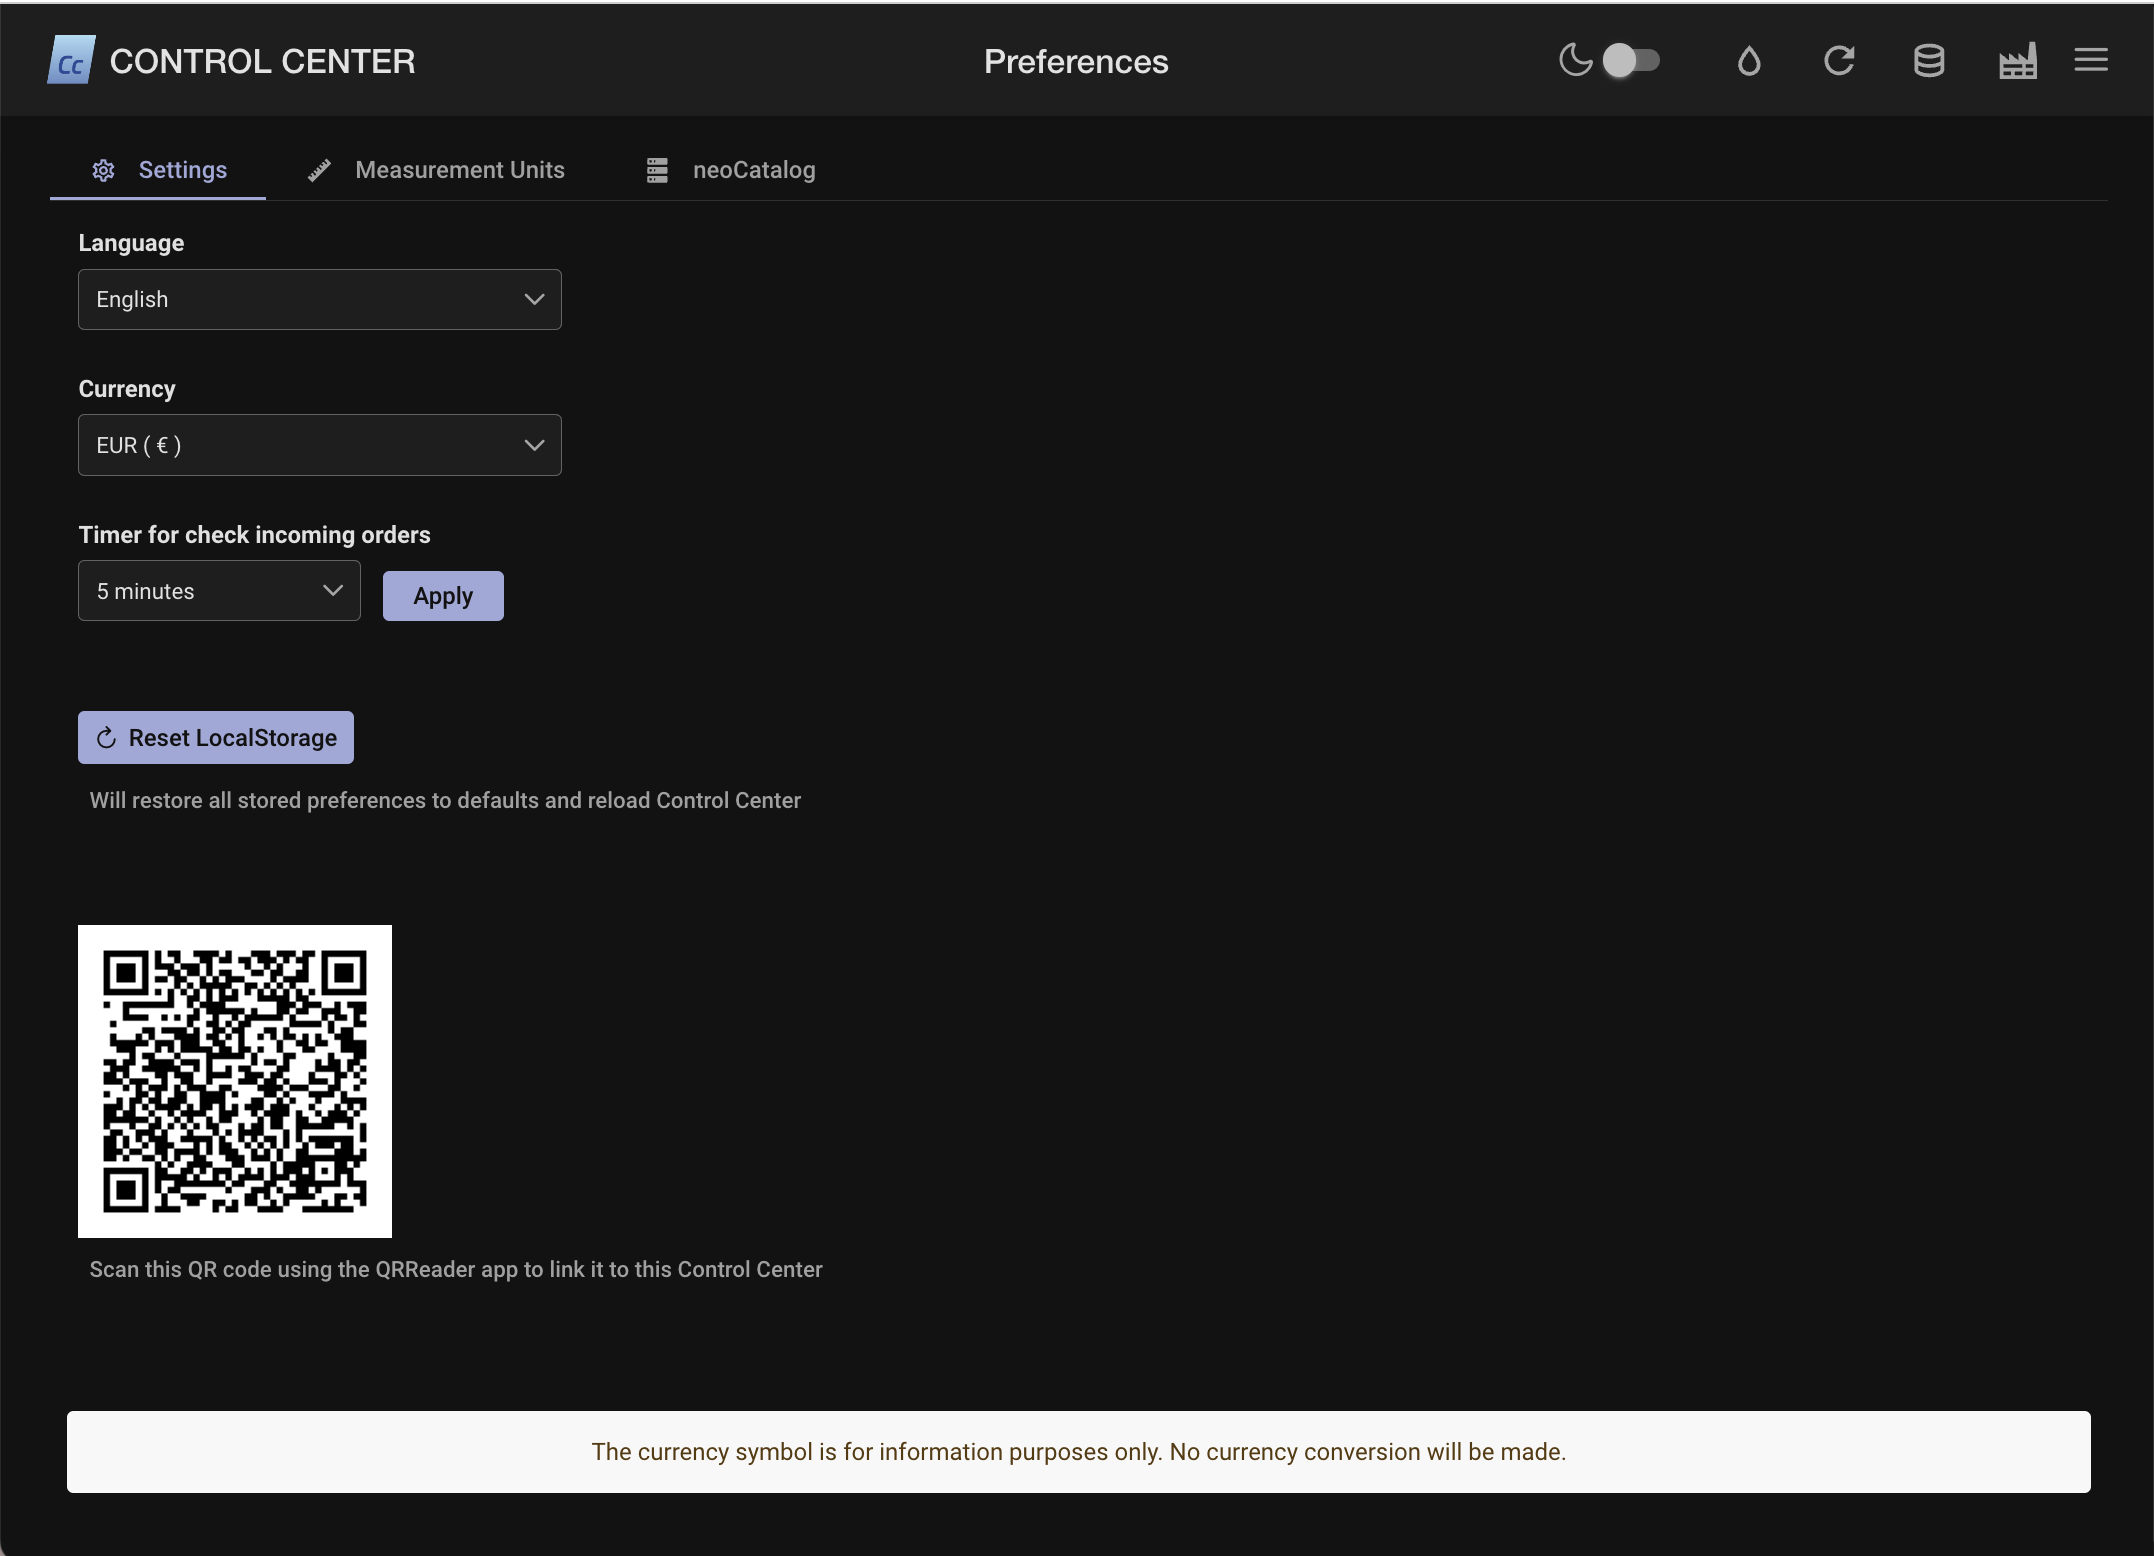Open the Language dropdown
Image resolution: width=2154 pixels, height=1556 pixels.
(319, 299)
